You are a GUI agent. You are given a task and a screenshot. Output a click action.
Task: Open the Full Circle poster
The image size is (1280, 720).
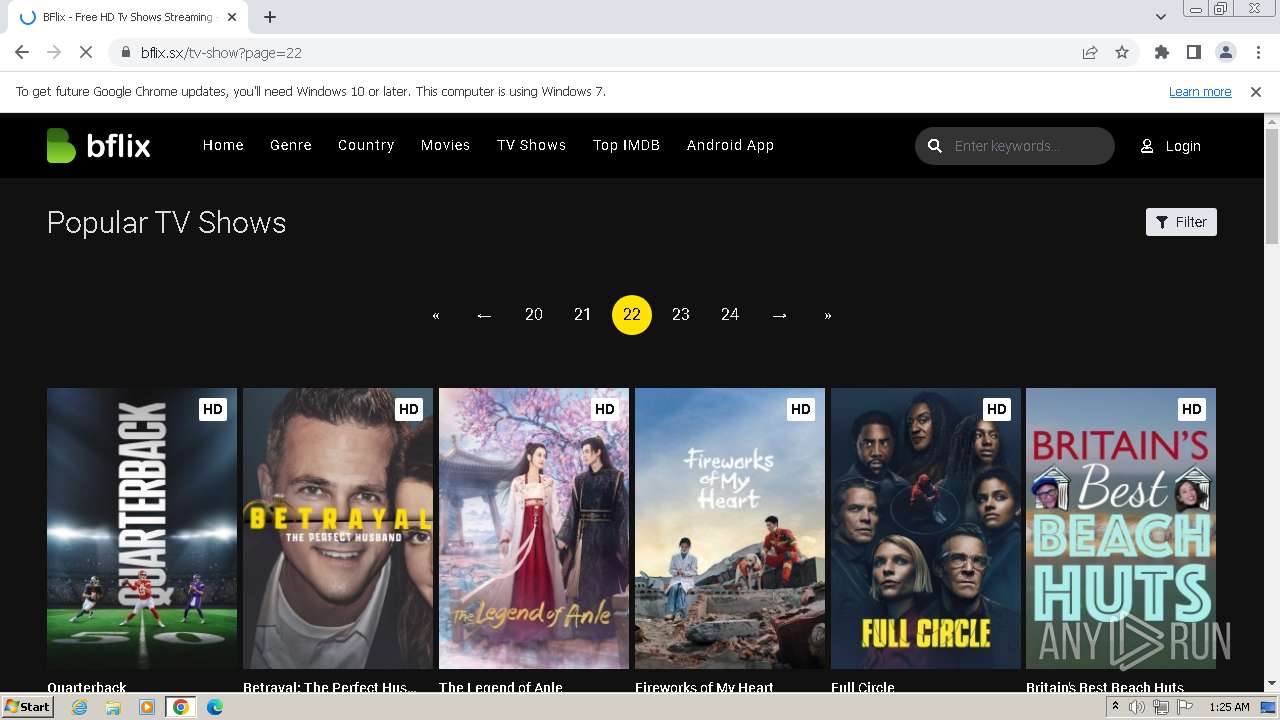click(x=926, y=528)
